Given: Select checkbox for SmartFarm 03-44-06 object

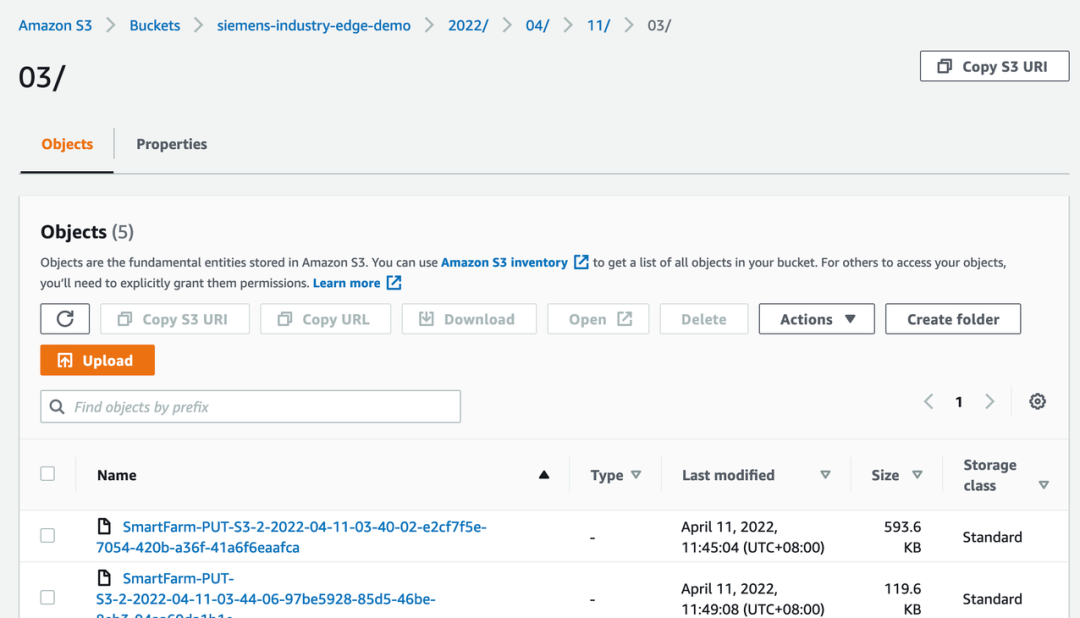Looking at the screenshot, I should coord(48,597).
